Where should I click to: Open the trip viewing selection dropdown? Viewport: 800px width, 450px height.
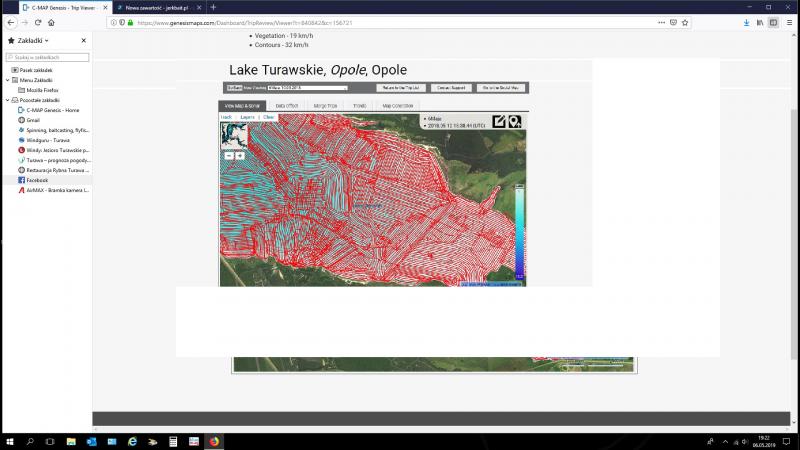[x=305, y=88]
